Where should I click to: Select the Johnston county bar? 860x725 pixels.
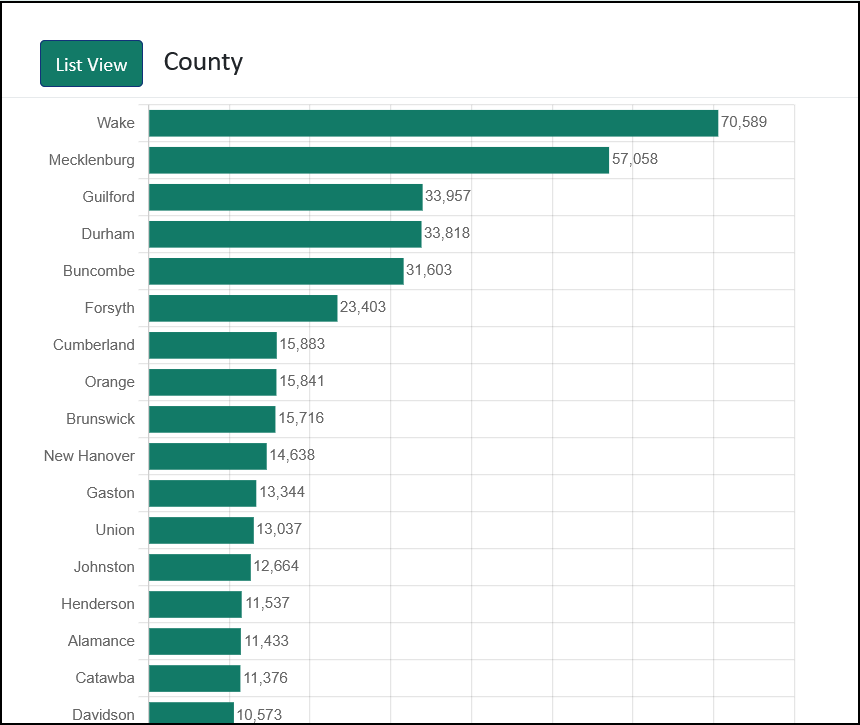pyautogui.click(x=200, y=567)
